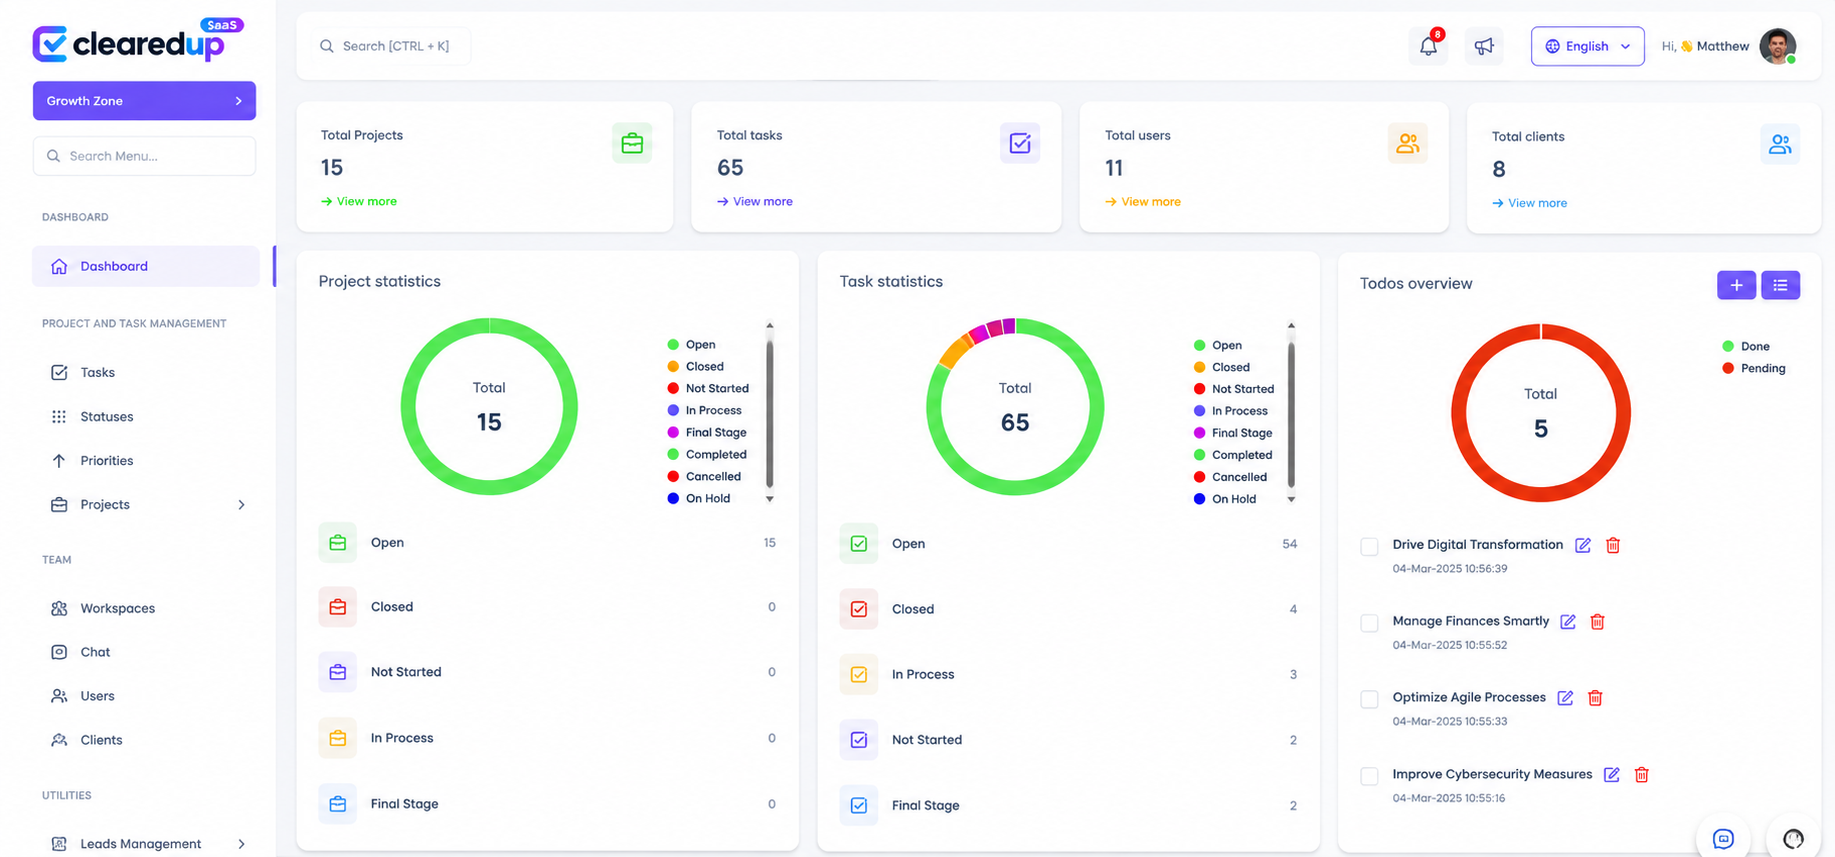Screen dimensions: 1835x857
Task: Open the chat bubble floating icon
Action: (x=1723, y=838)
